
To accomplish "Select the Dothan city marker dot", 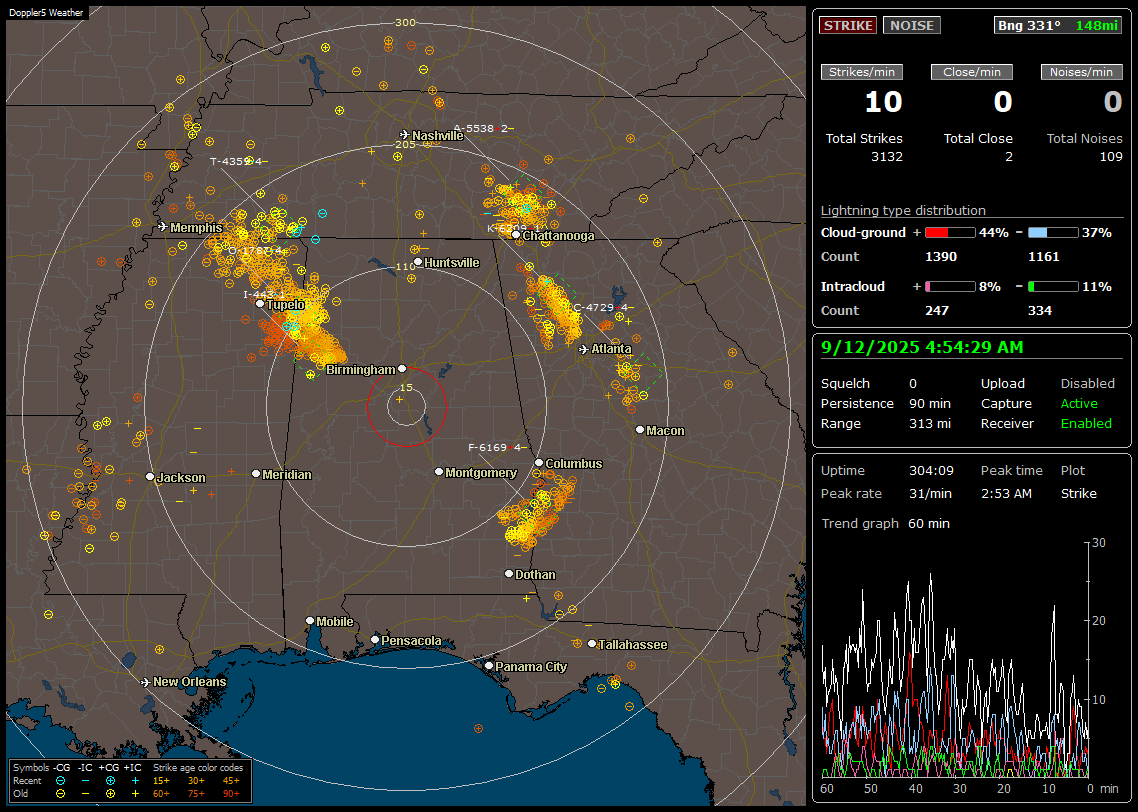I will (x=509, y=573).
